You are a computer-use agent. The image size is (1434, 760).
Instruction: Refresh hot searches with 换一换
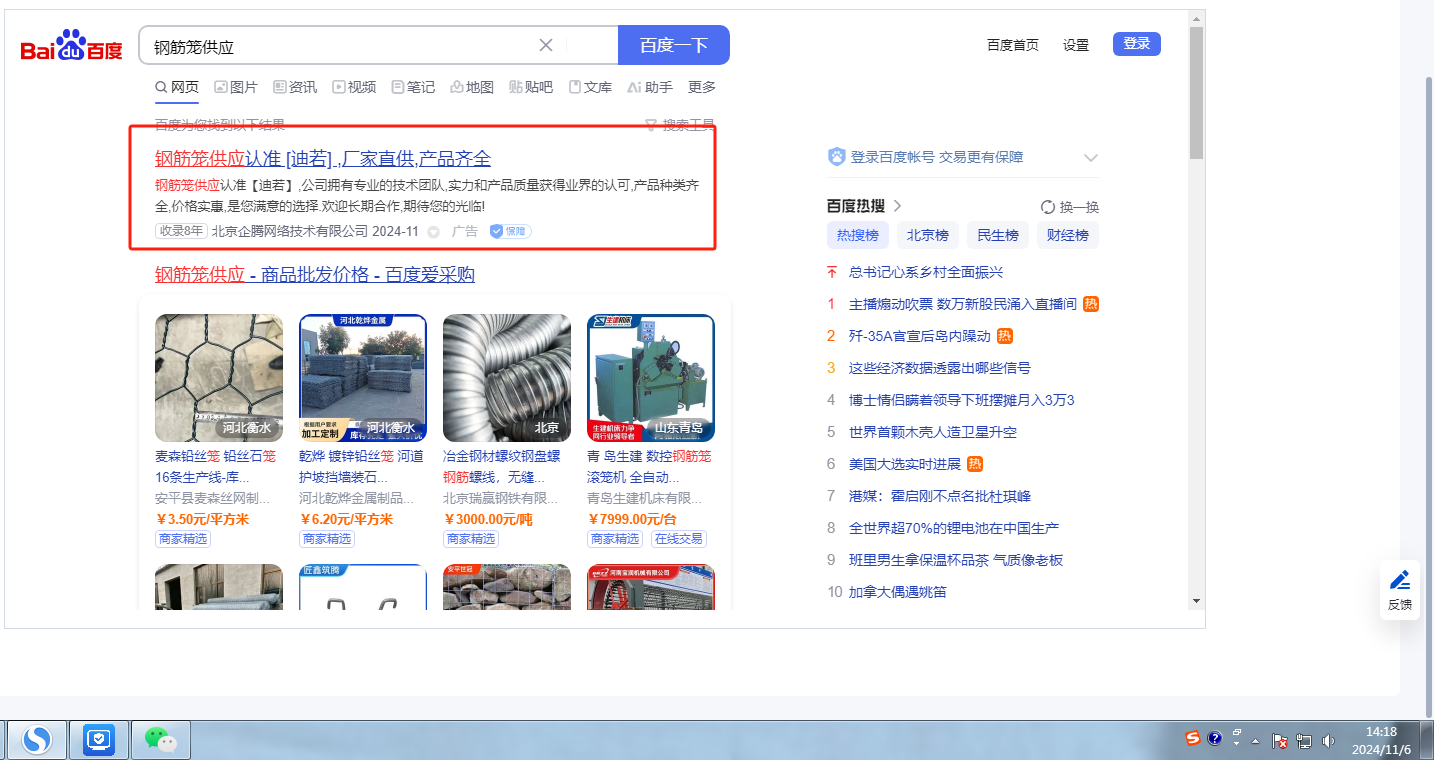pyautogui.click(x=1070, y=207)
